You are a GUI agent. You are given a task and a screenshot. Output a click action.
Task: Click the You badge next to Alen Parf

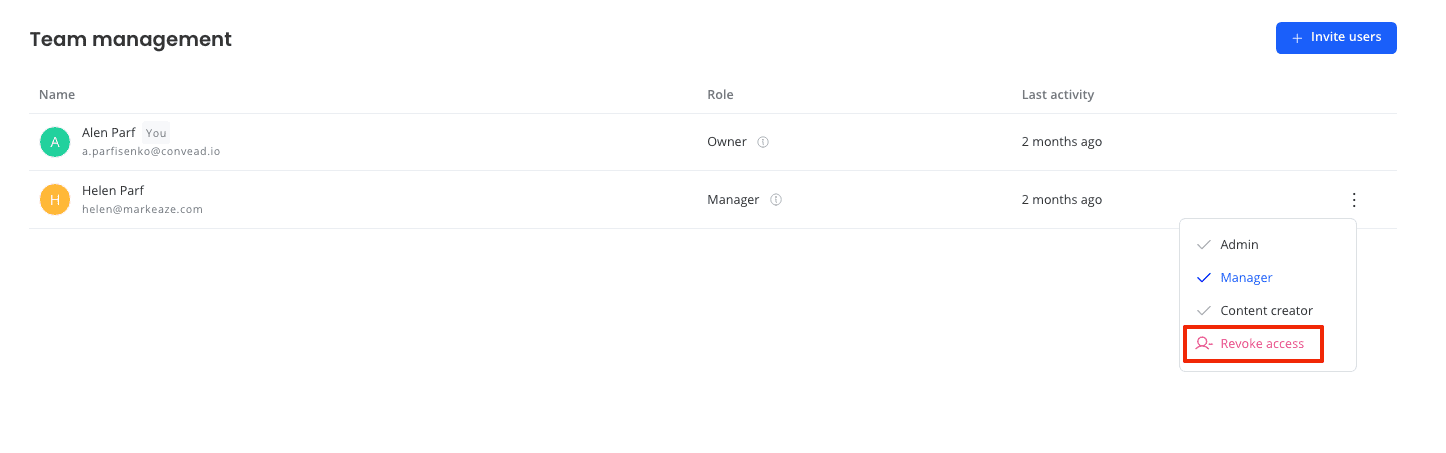[x=156, y=133]
